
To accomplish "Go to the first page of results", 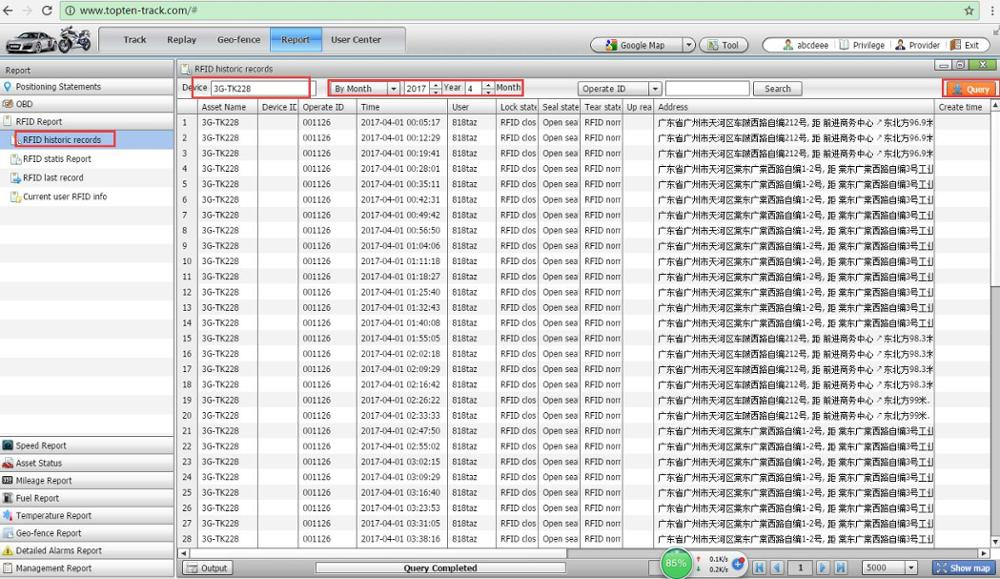I will pyautogui.click(x=759, y=568).
